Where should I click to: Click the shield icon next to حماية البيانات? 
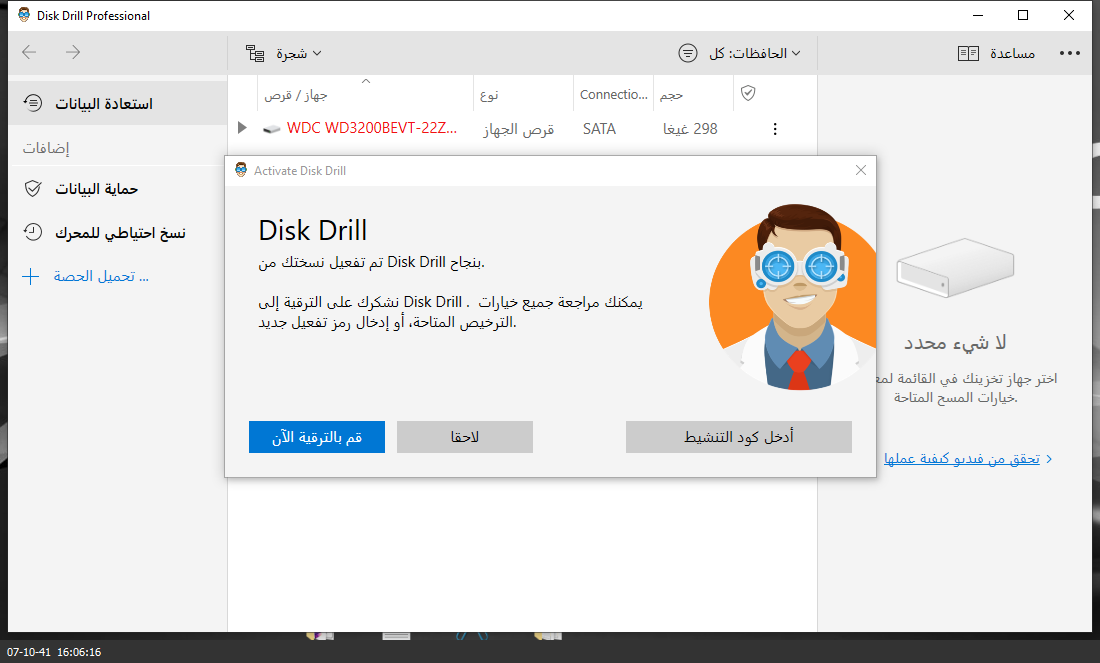[33, 189]
